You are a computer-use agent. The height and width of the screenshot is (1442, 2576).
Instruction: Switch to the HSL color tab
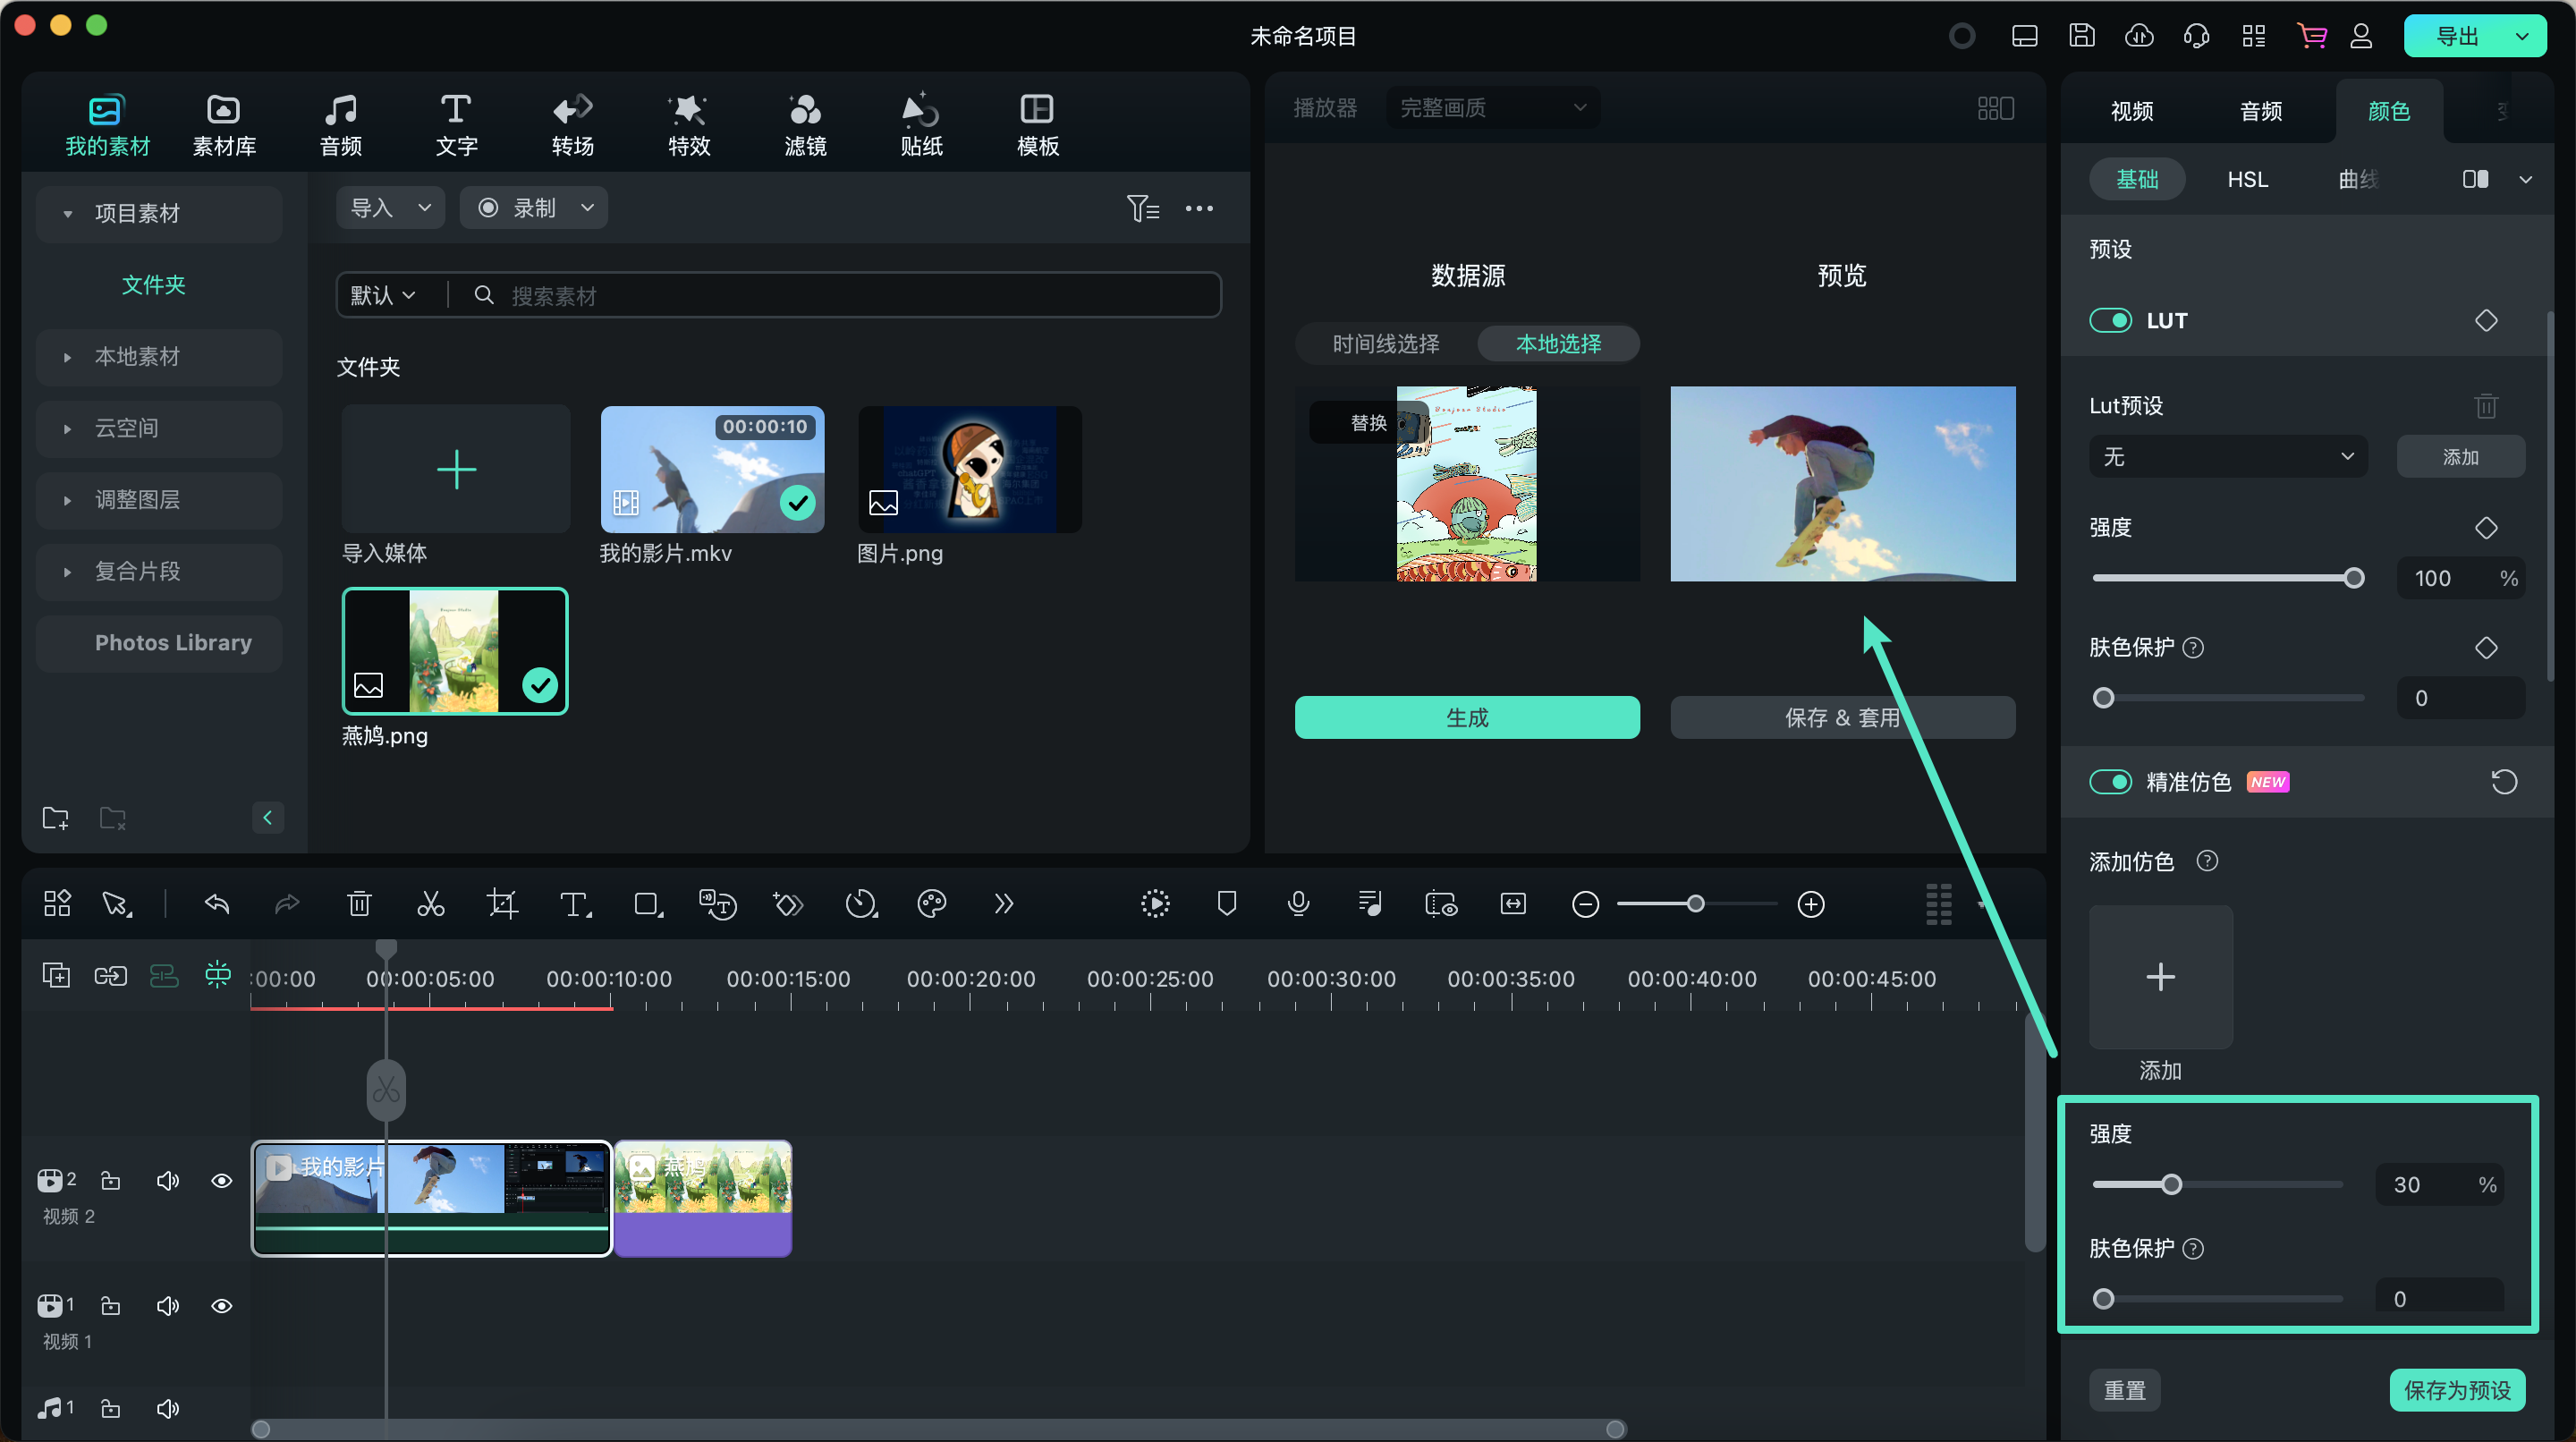click(2247, 180)
